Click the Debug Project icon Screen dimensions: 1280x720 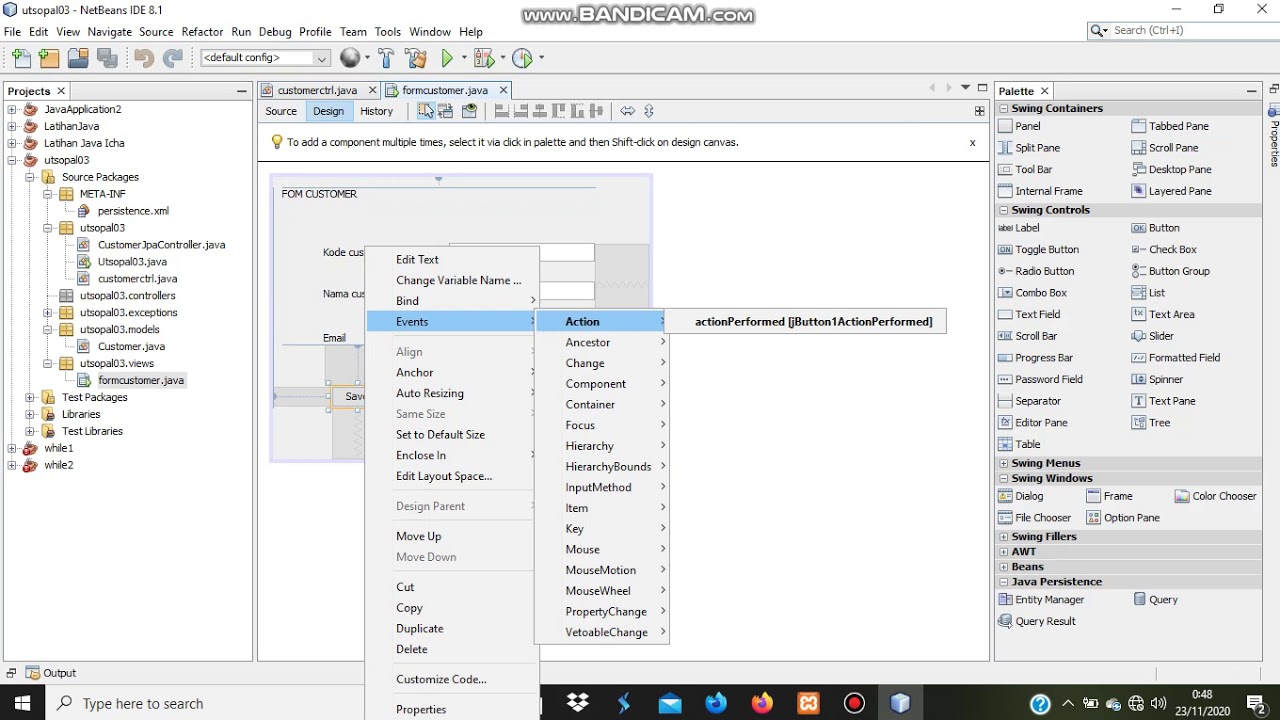coord(483,58)
